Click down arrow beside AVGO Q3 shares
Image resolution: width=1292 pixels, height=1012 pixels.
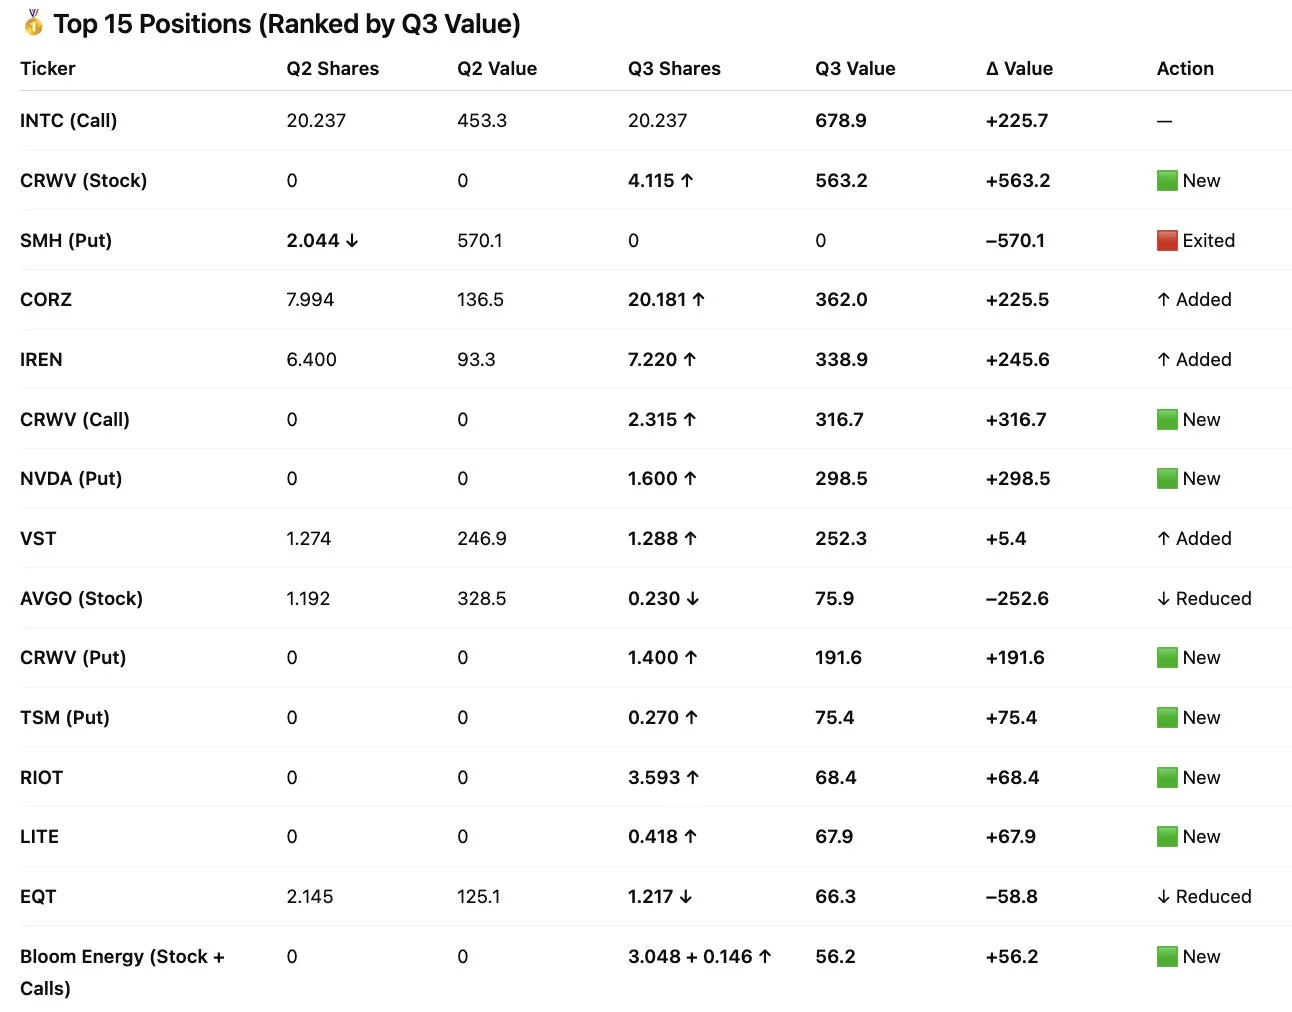click(x=692, y=598)
